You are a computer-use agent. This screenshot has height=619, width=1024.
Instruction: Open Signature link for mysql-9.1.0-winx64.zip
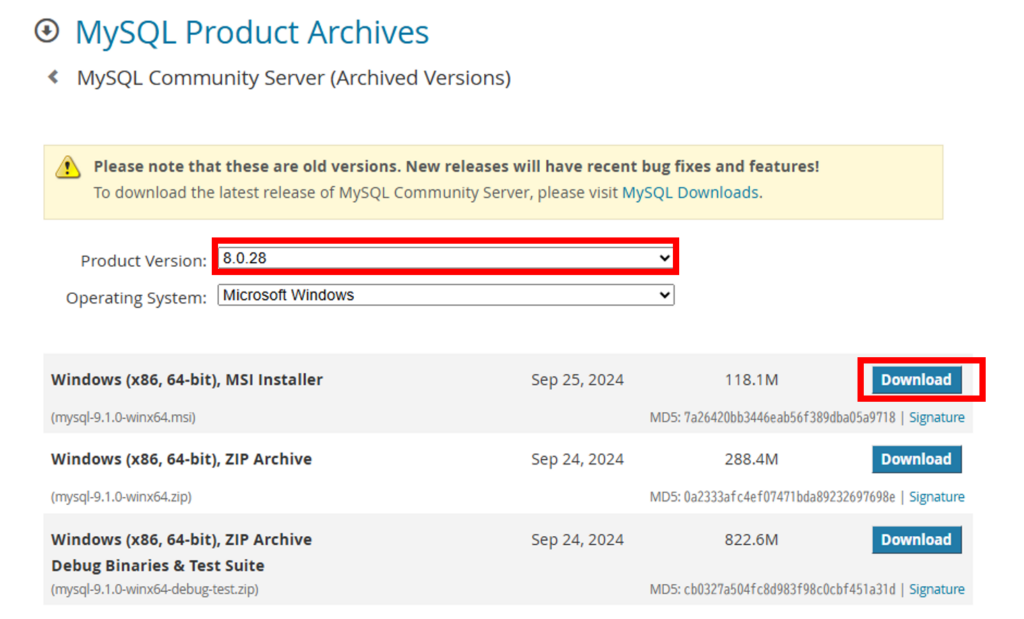936,497
